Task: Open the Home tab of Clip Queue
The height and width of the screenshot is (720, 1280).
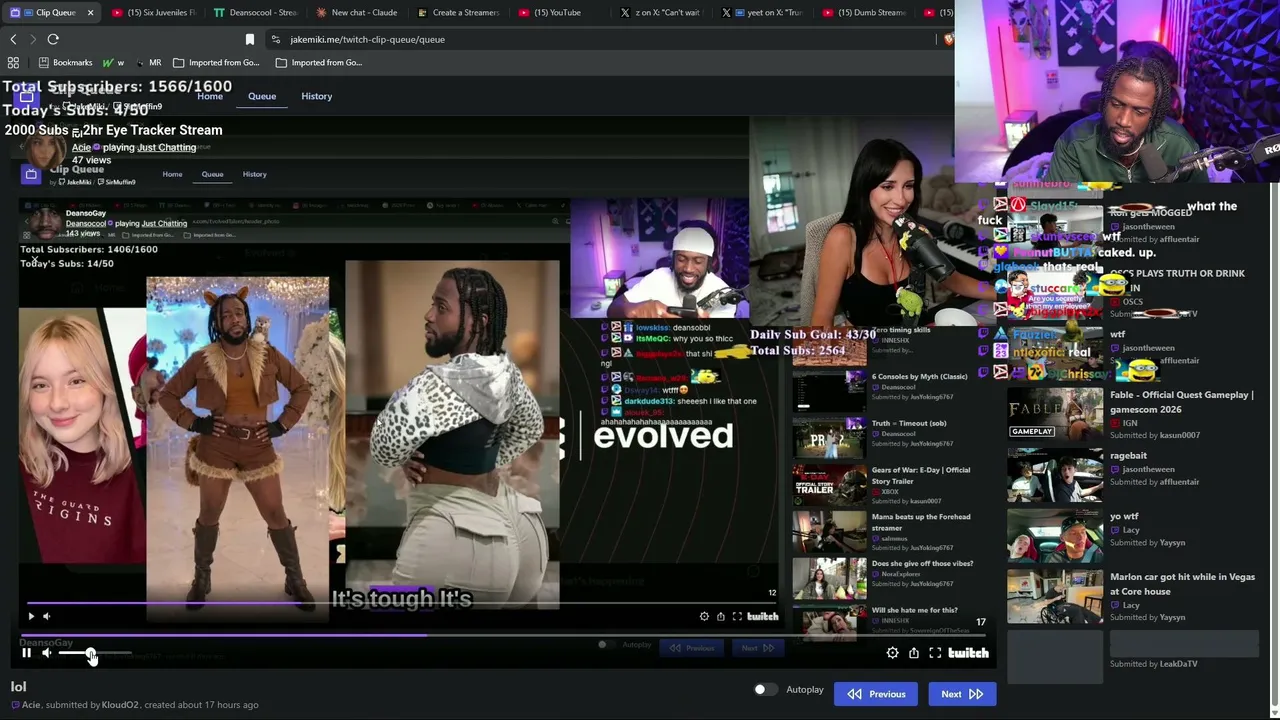Action: (x=210, y=96)
